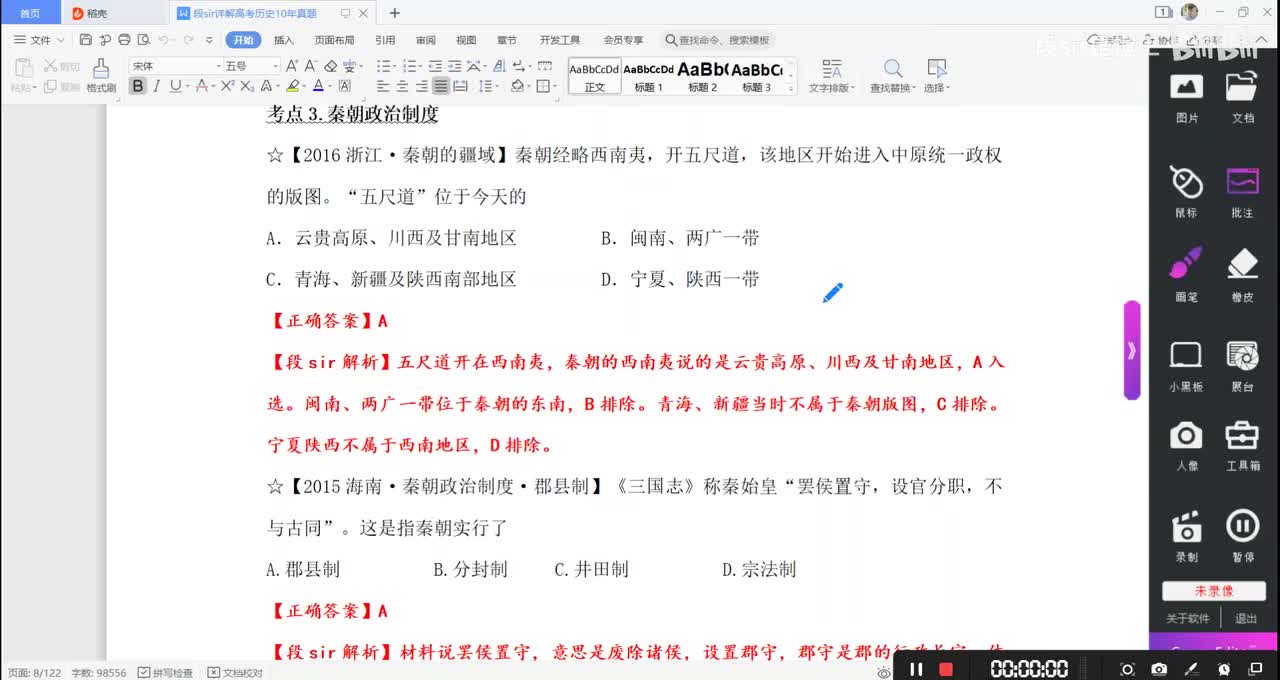Toggle Italic formatting

click(x=157, y=86)
